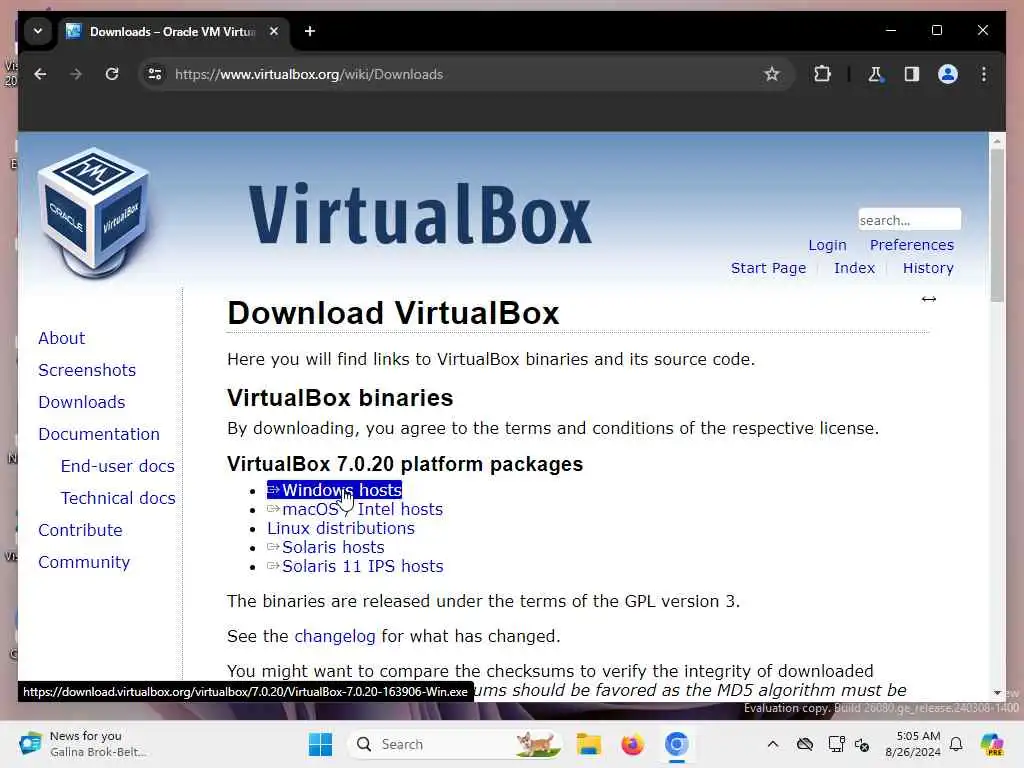The image size is (1024, 768).
Task: Select the Downloads – Oracle VM VirtualBox tab
Action: (x=172, y=31)
